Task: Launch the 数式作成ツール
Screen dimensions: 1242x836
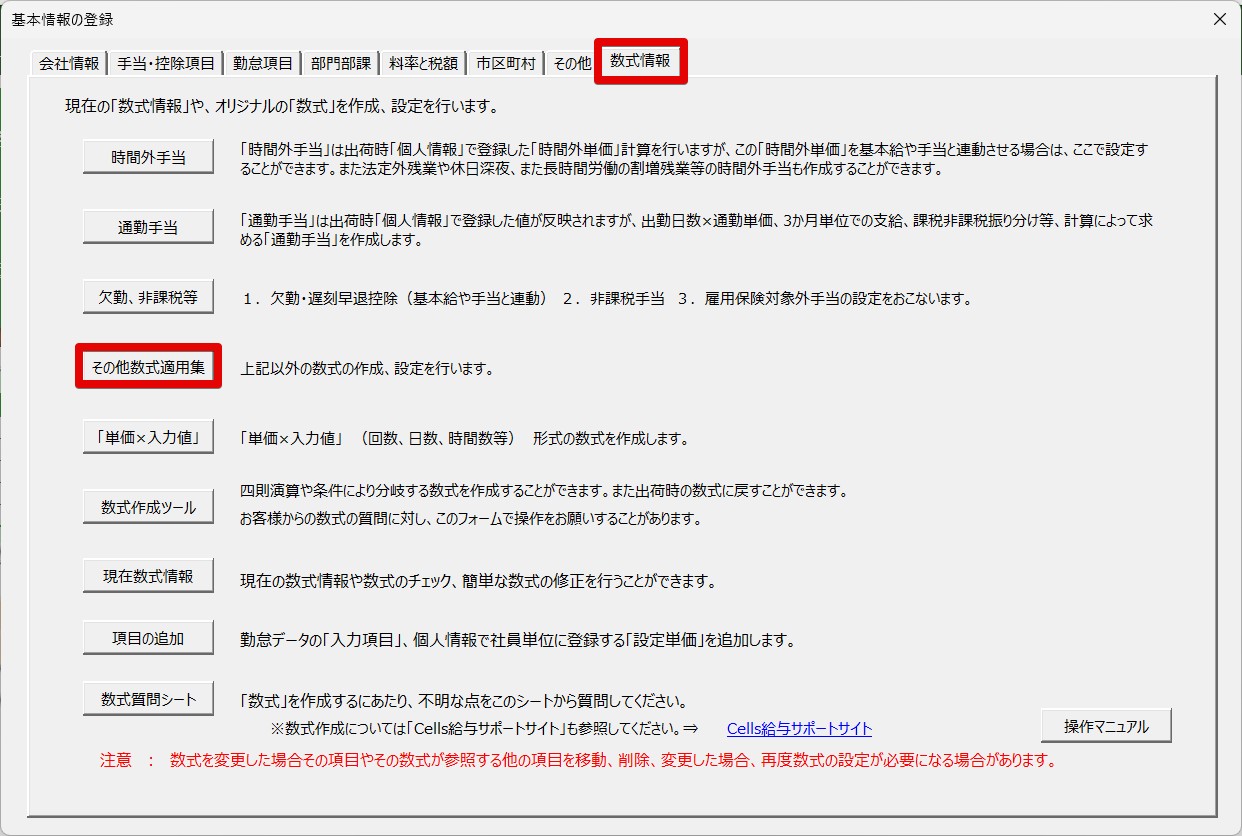Action: tap(148, 507)
